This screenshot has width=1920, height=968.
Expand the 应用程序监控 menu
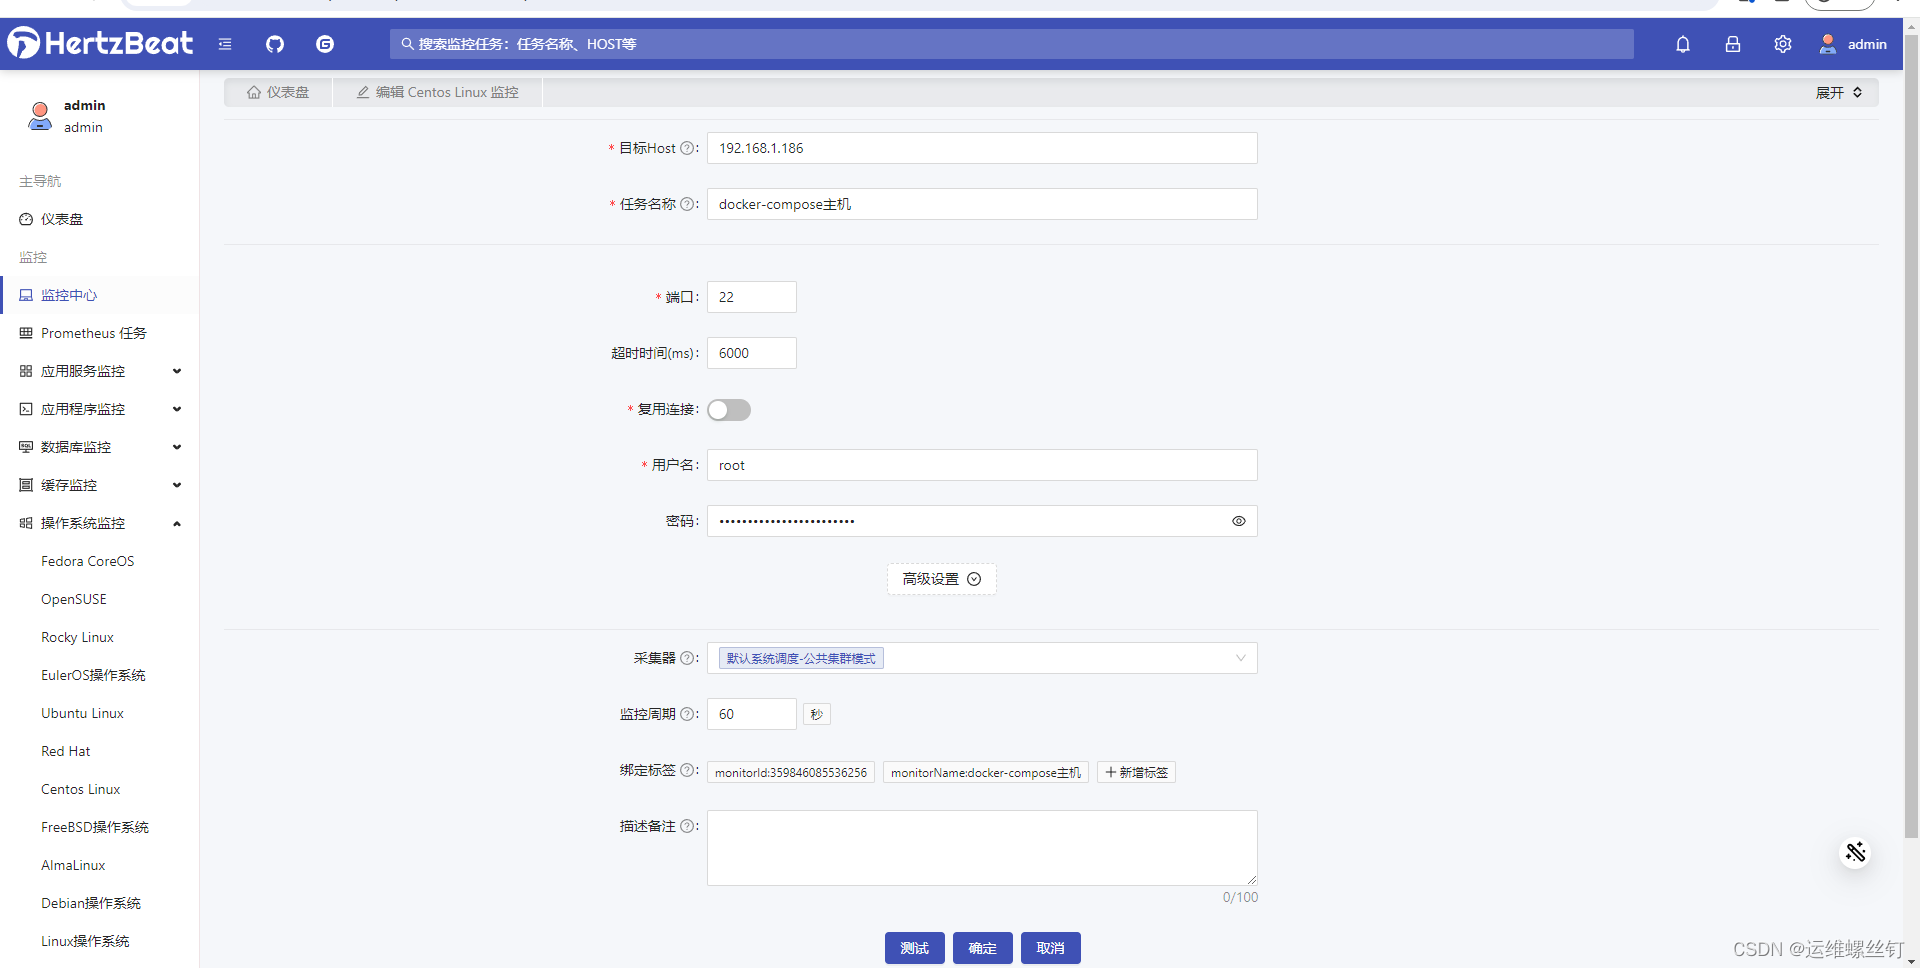(100, 409)
